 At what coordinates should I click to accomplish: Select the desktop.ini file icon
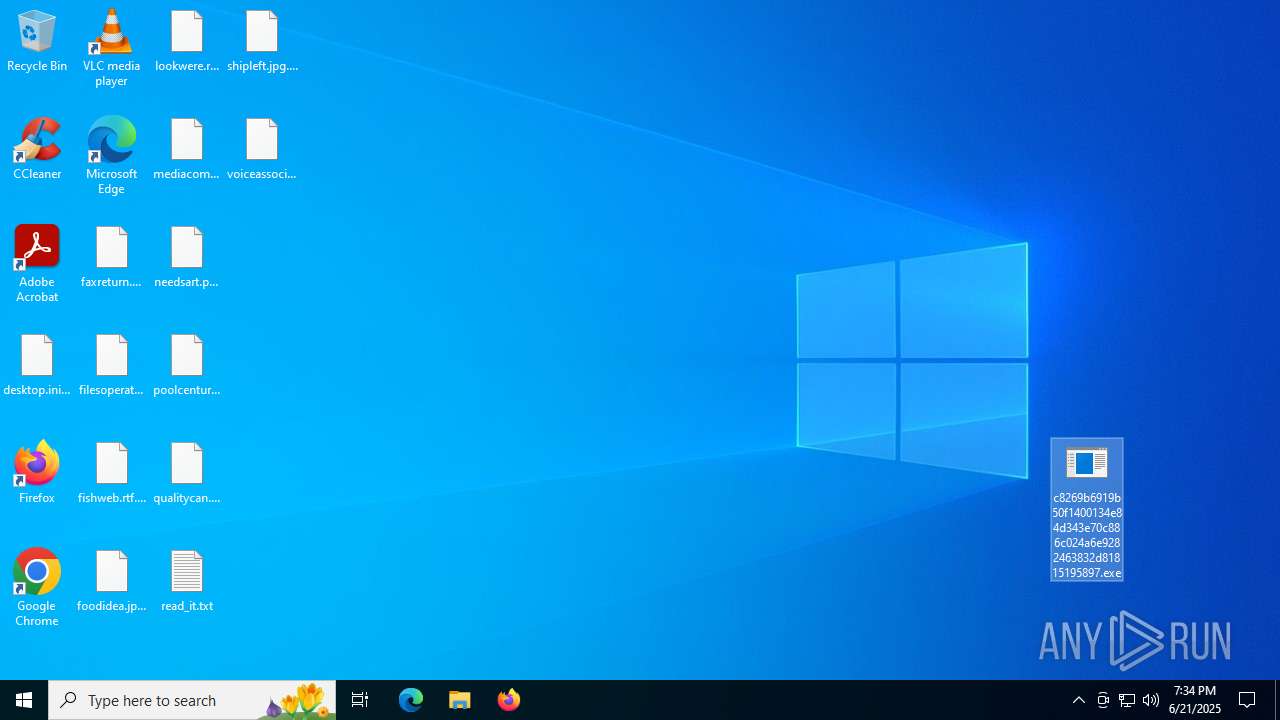point(37,365)
